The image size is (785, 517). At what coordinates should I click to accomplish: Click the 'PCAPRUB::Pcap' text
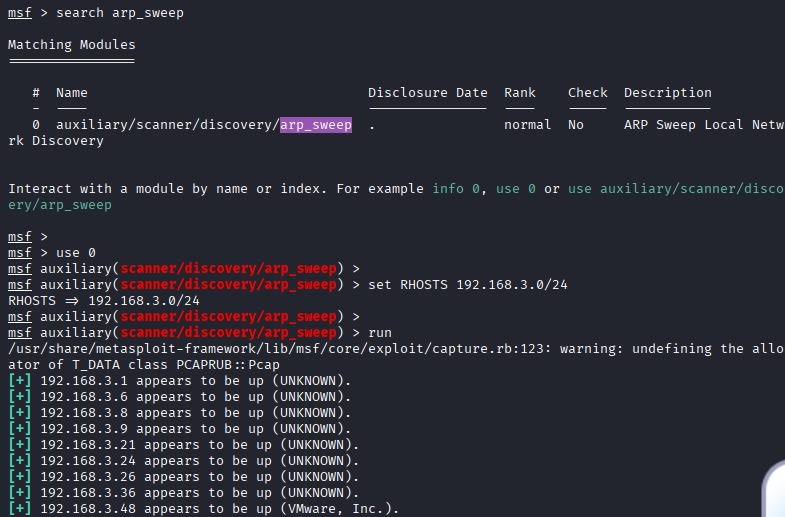(x=228, y=365)
